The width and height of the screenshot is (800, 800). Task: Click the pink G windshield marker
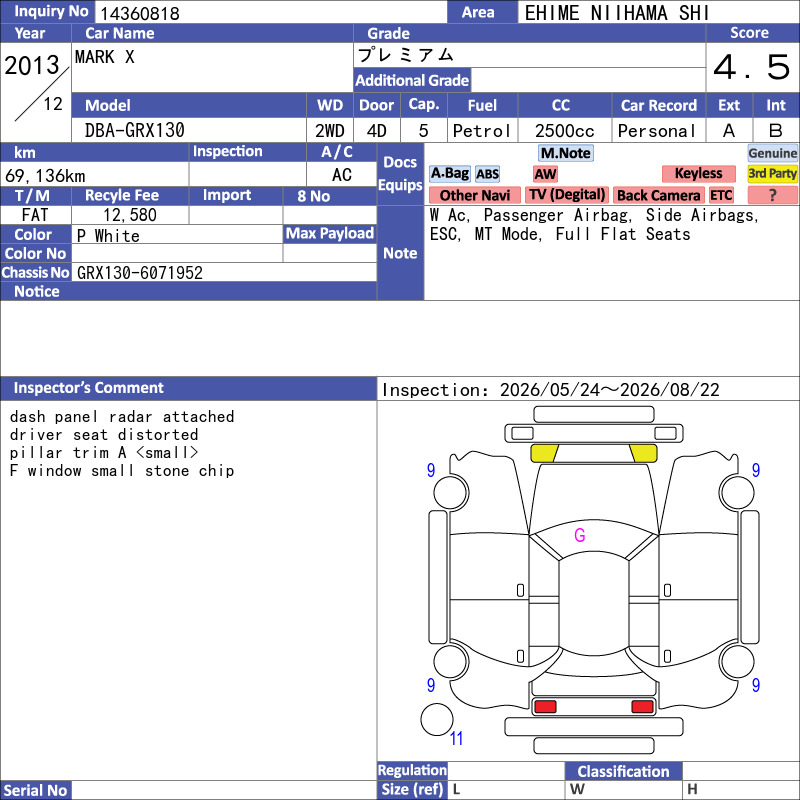click(580, 535)
